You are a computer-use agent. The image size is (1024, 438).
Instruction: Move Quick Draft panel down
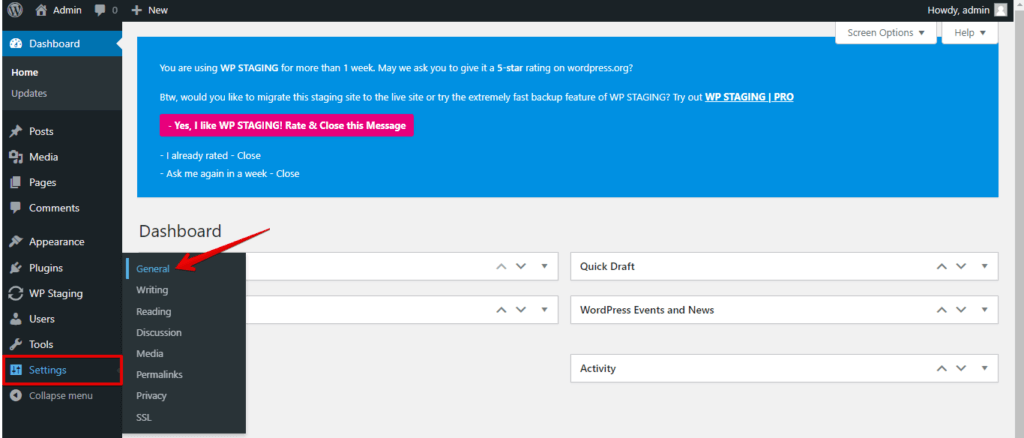coord(961,266)
